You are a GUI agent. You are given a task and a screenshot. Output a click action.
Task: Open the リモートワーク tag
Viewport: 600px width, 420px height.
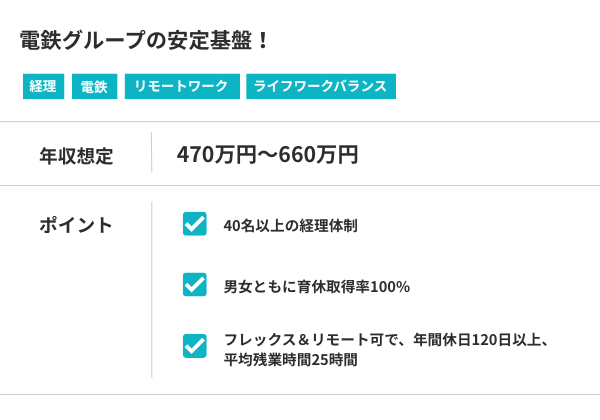click(182, 87)
